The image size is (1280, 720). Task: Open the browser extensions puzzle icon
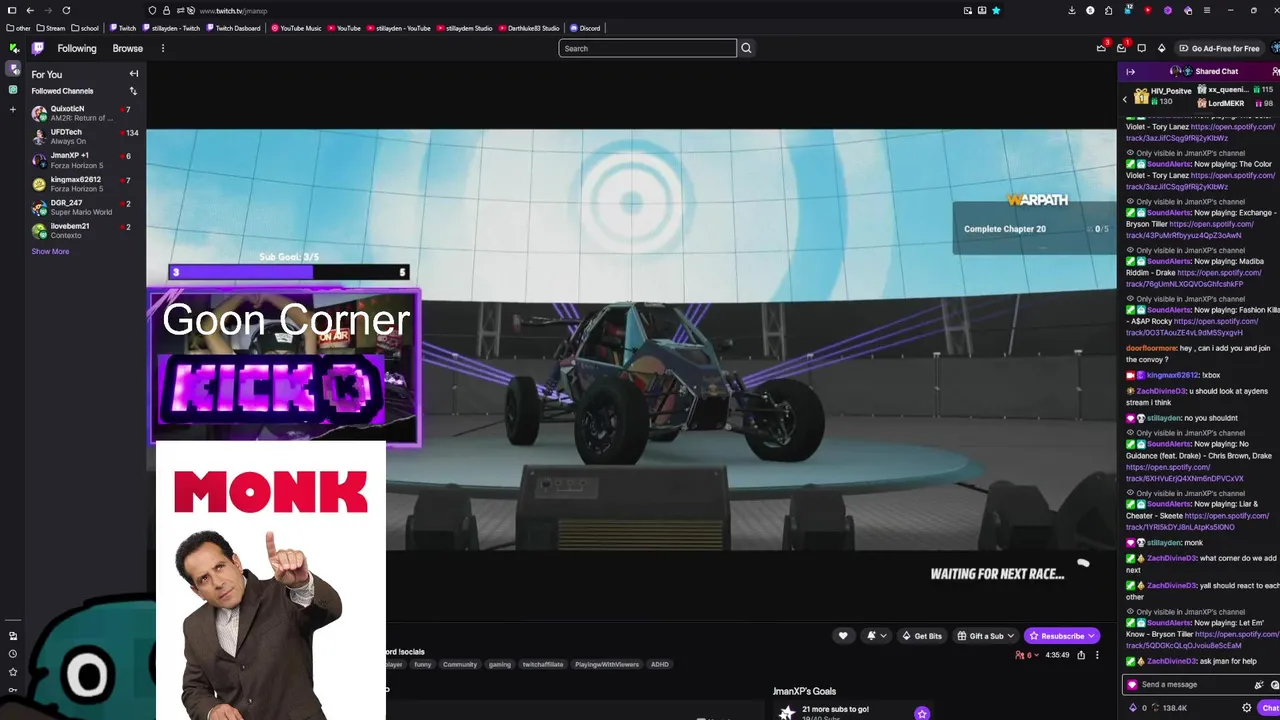(x=1108, y=10)
